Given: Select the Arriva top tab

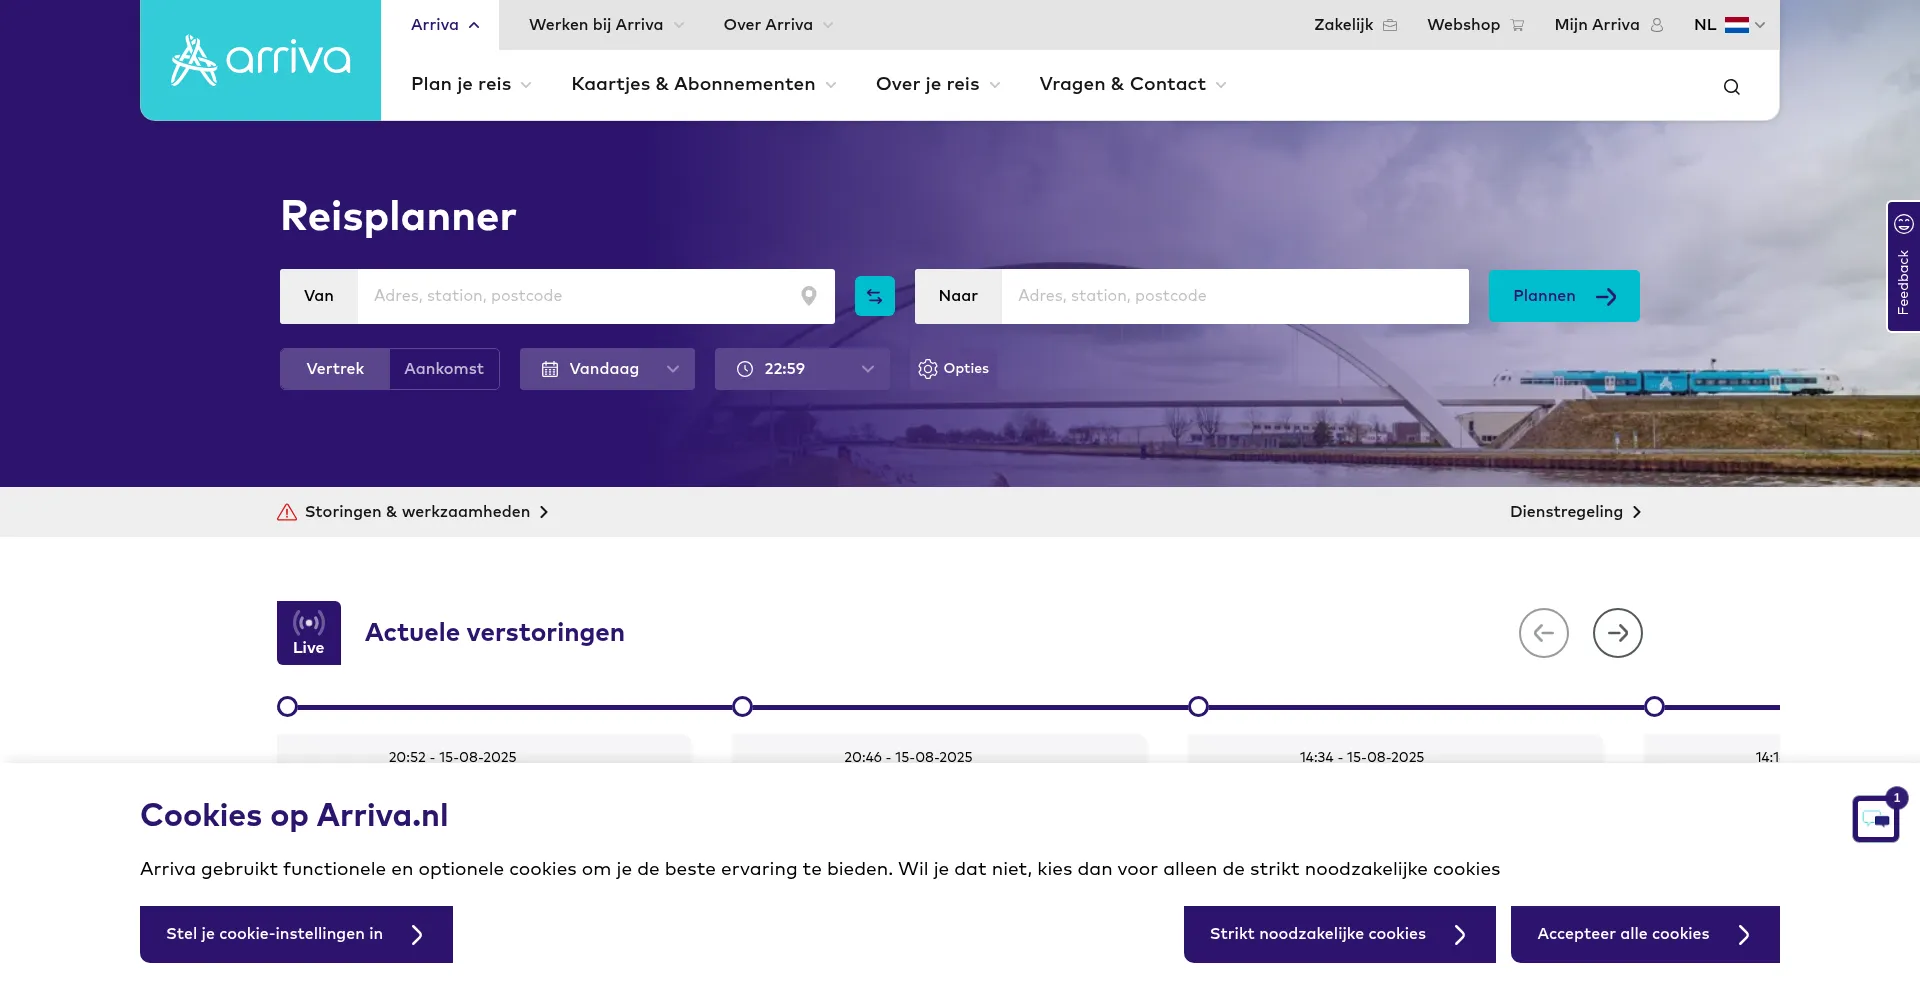Looking at the screenshot, I should [x=440, y=25].
